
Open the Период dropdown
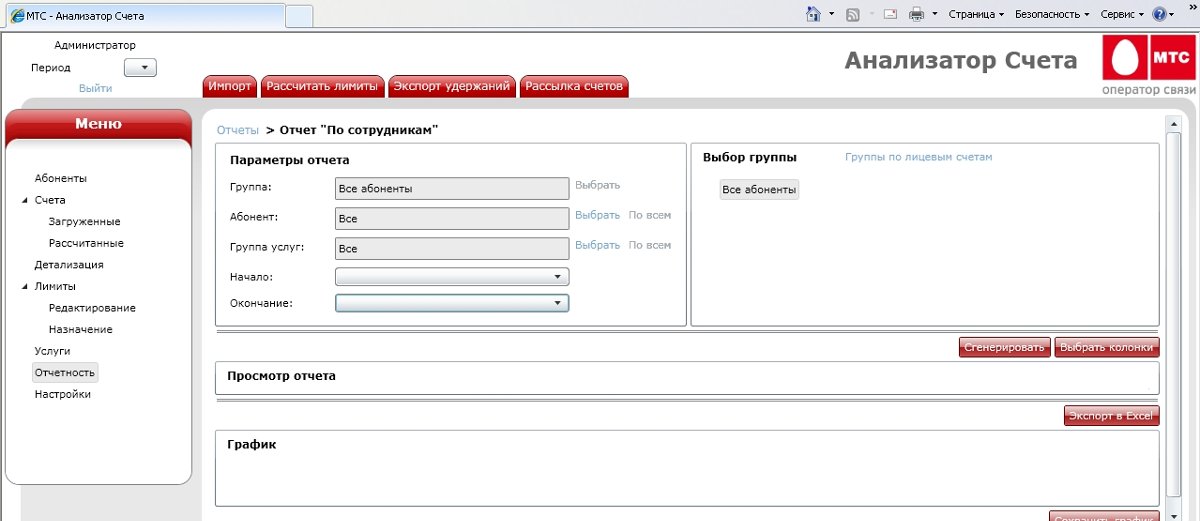(141, 68)
